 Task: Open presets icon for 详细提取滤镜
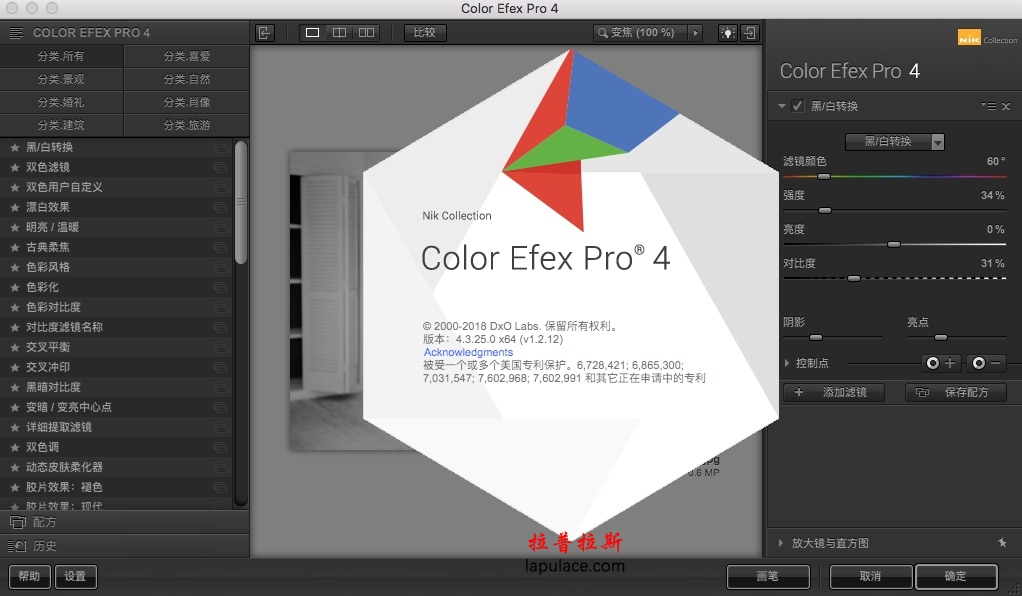coord(220,427)
